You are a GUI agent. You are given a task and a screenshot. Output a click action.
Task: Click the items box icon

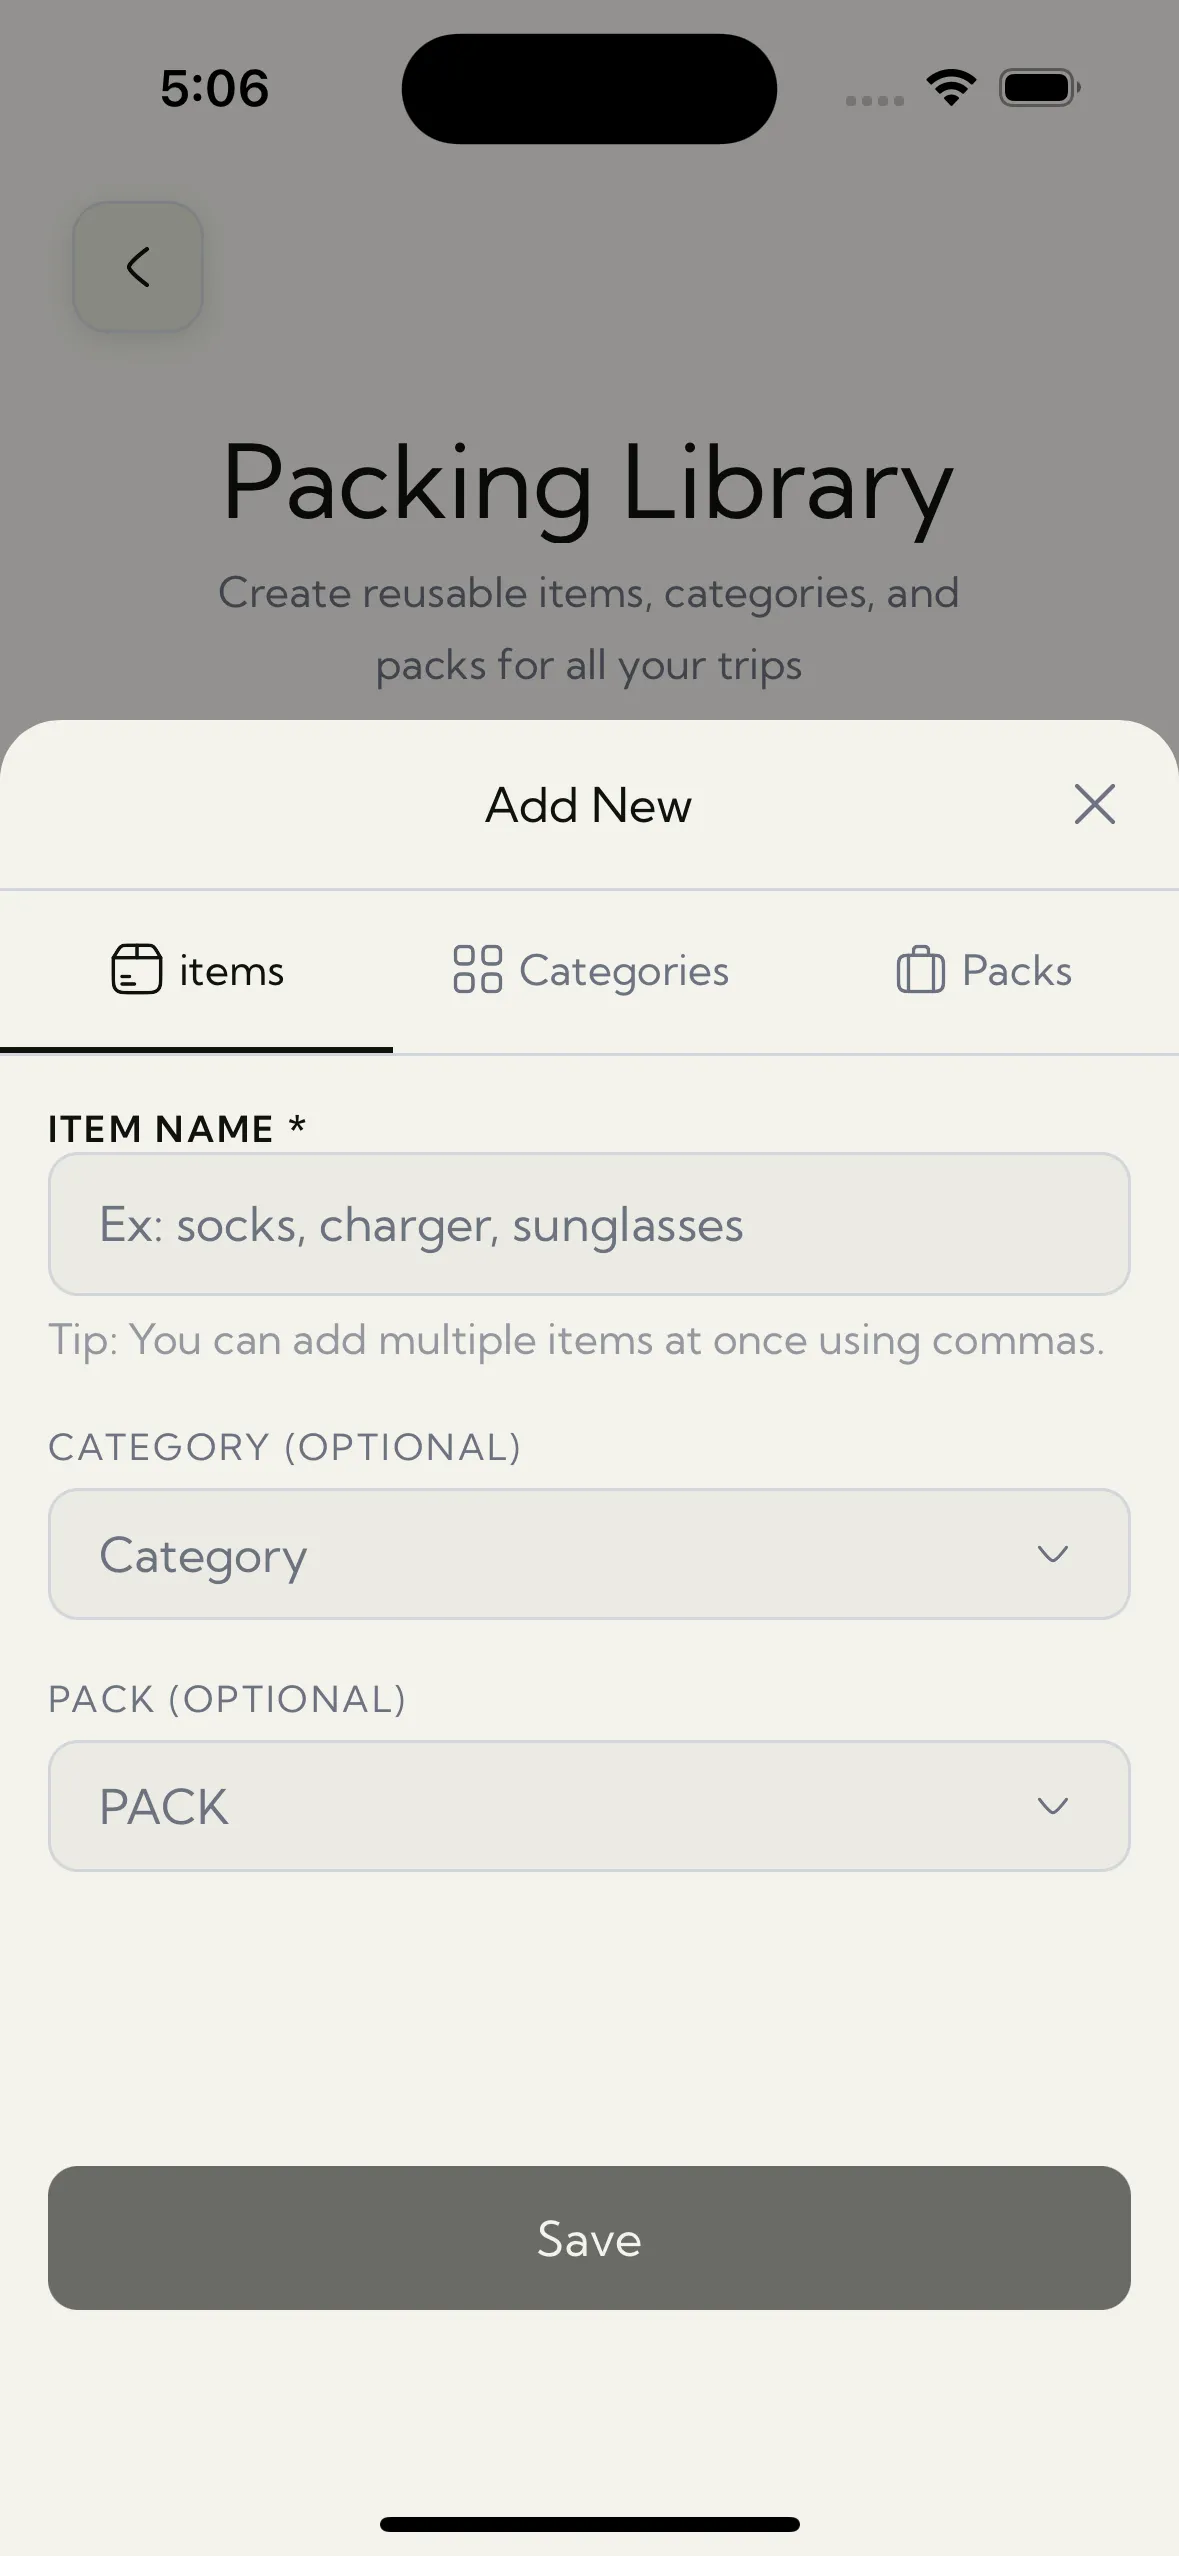tap(136, 969)
